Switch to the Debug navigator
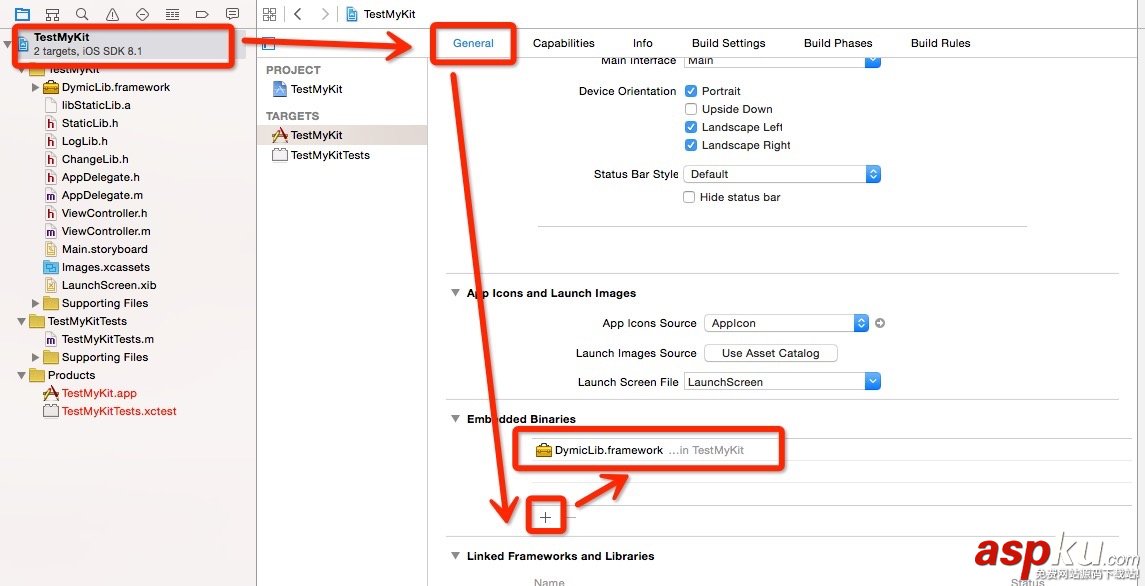 [x=172, y=15]
